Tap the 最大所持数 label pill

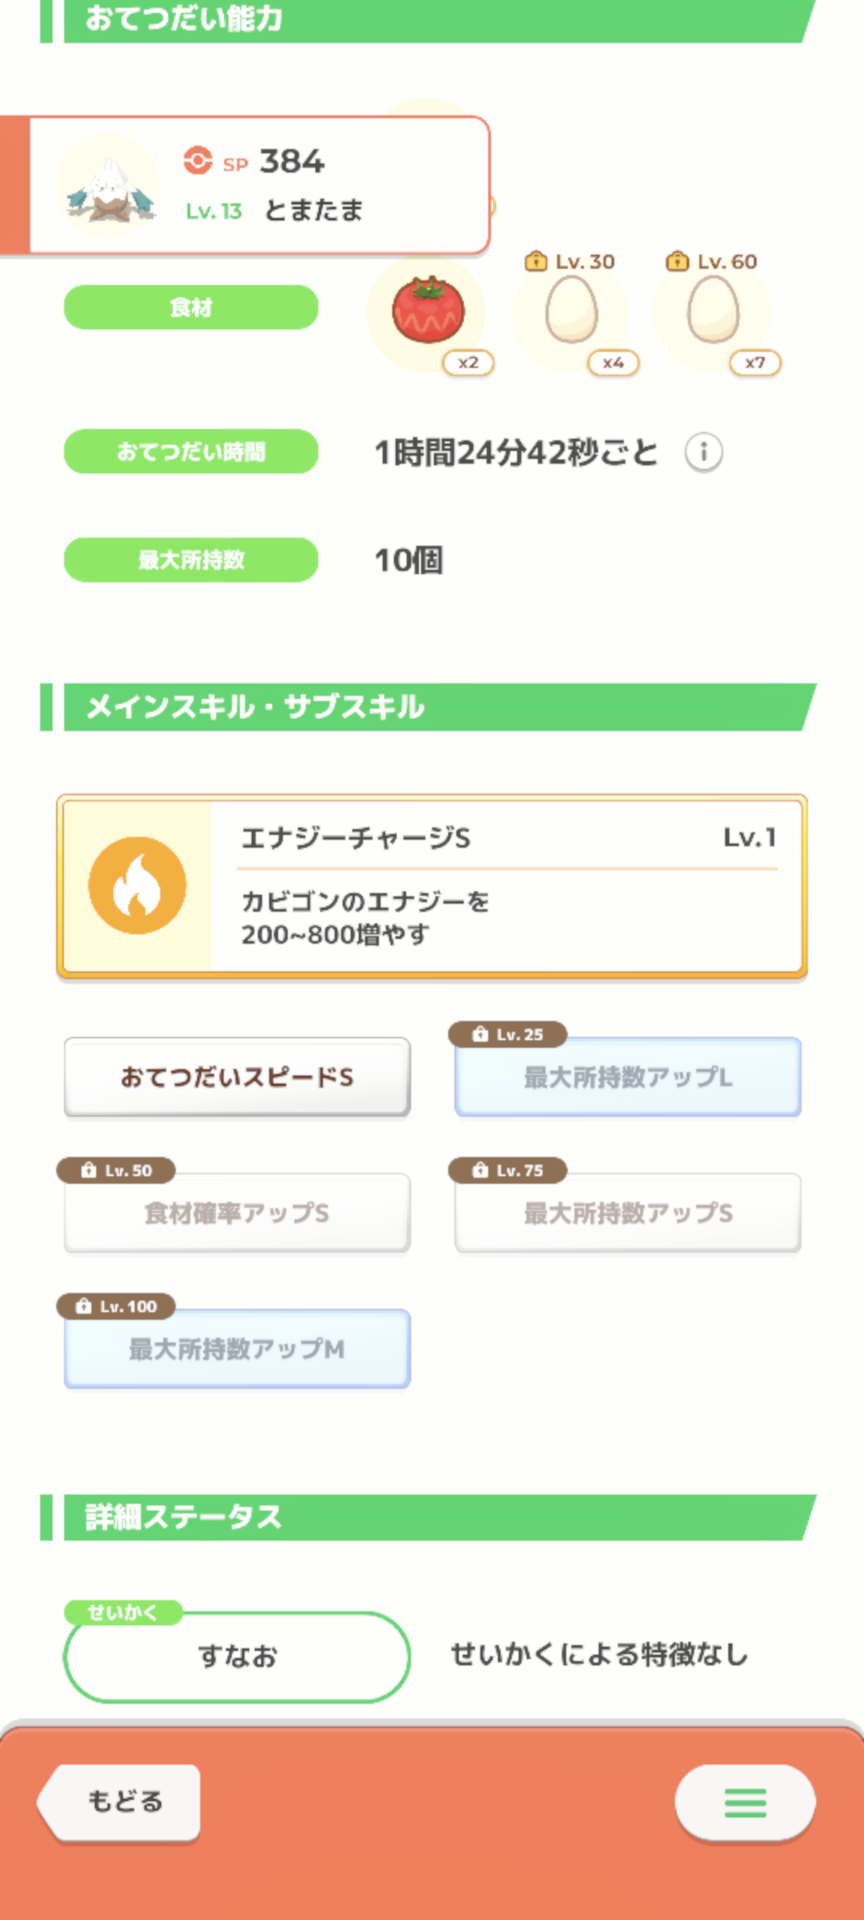191,560
